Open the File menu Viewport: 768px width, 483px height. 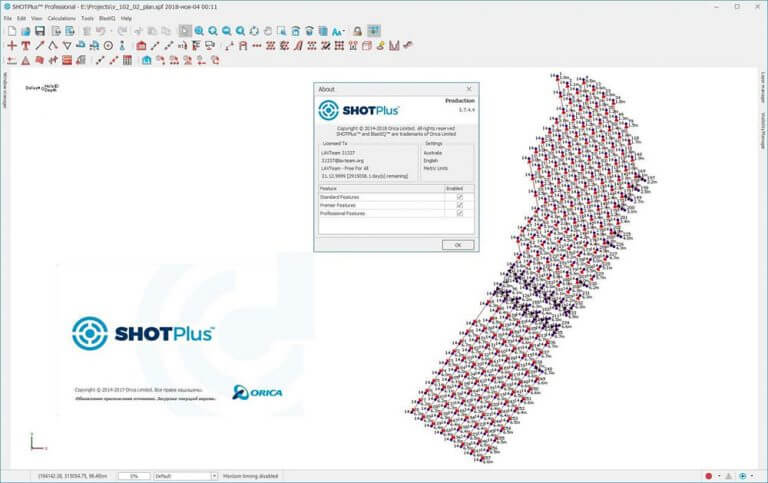point(8,18)
